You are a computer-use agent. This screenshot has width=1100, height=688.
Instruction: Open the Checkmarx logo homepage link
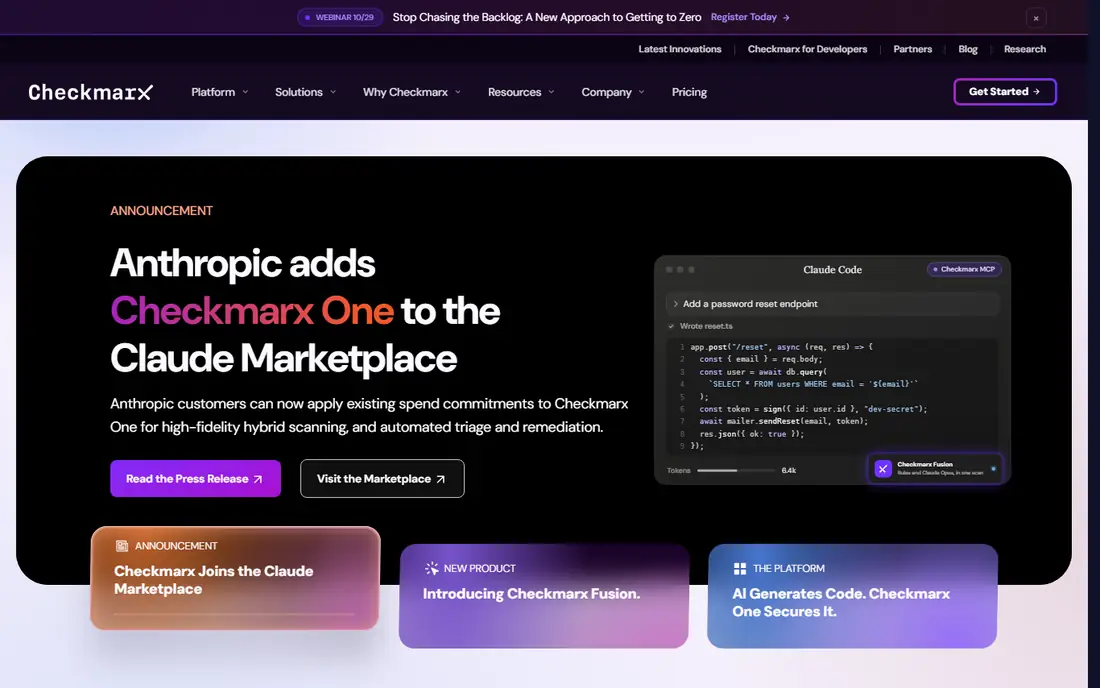tap(90, 92)
